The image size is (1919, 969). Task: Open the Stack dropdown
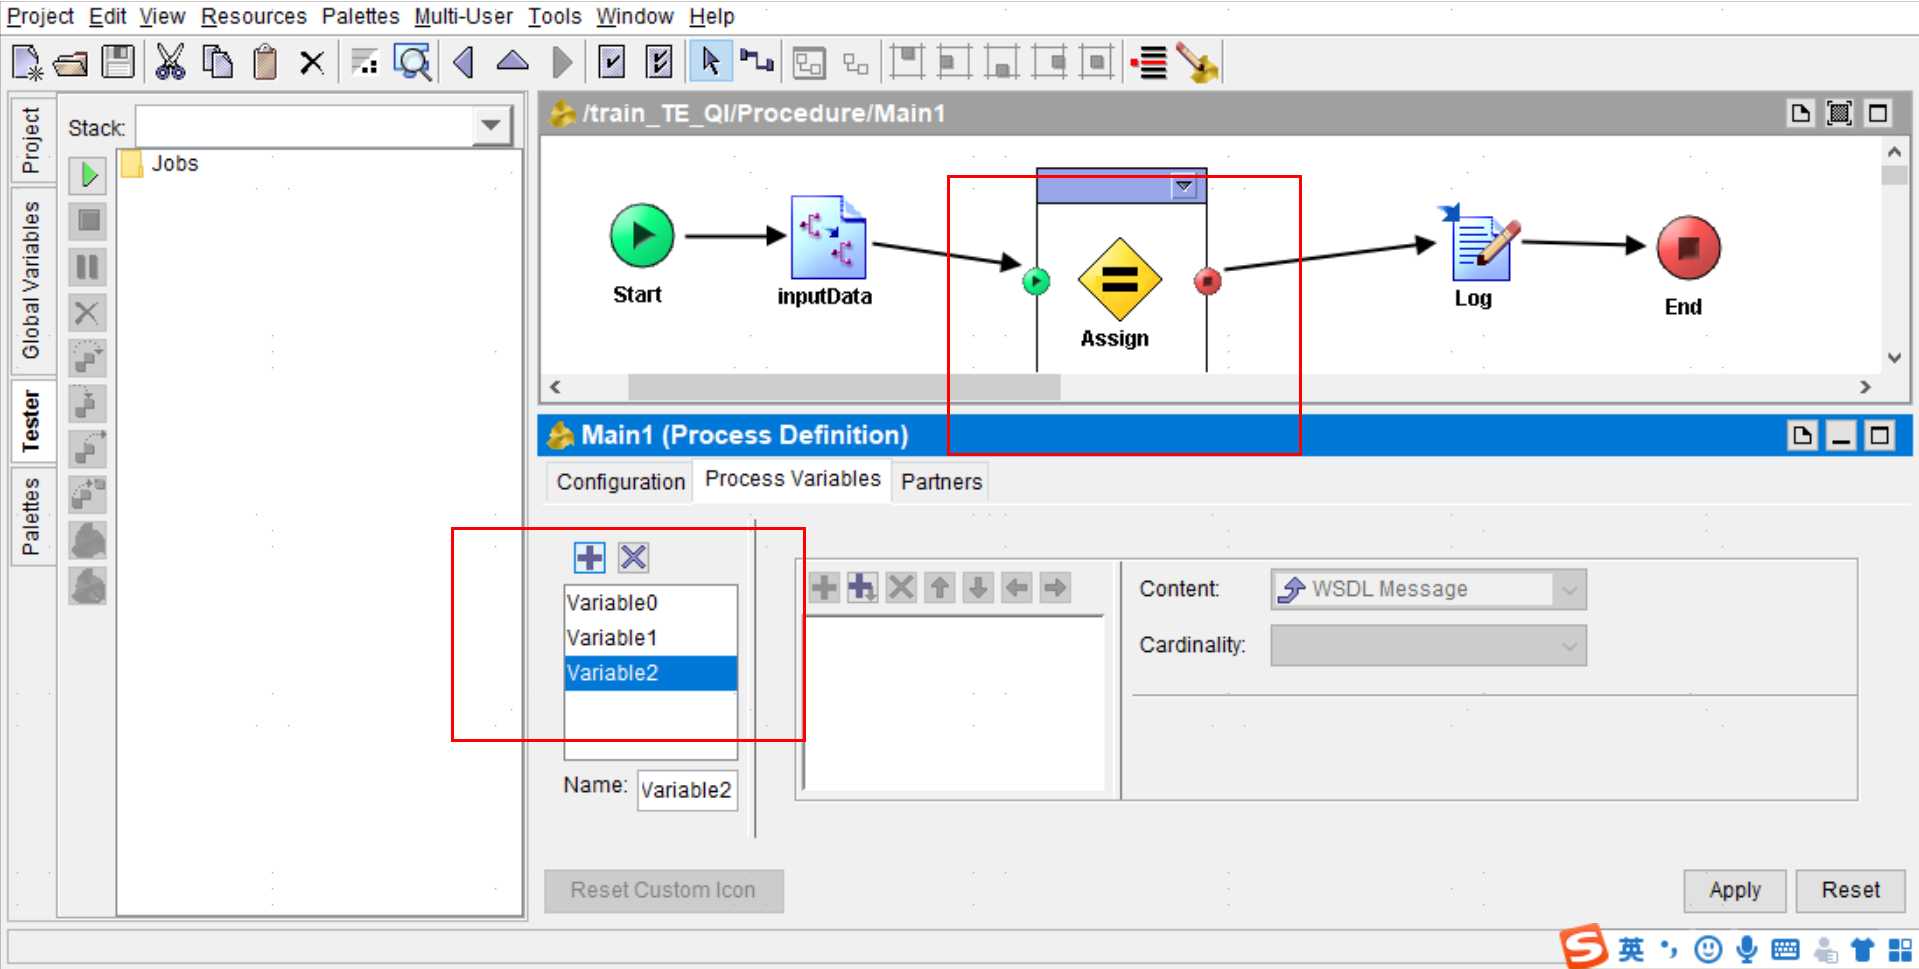tap(491, 126)
